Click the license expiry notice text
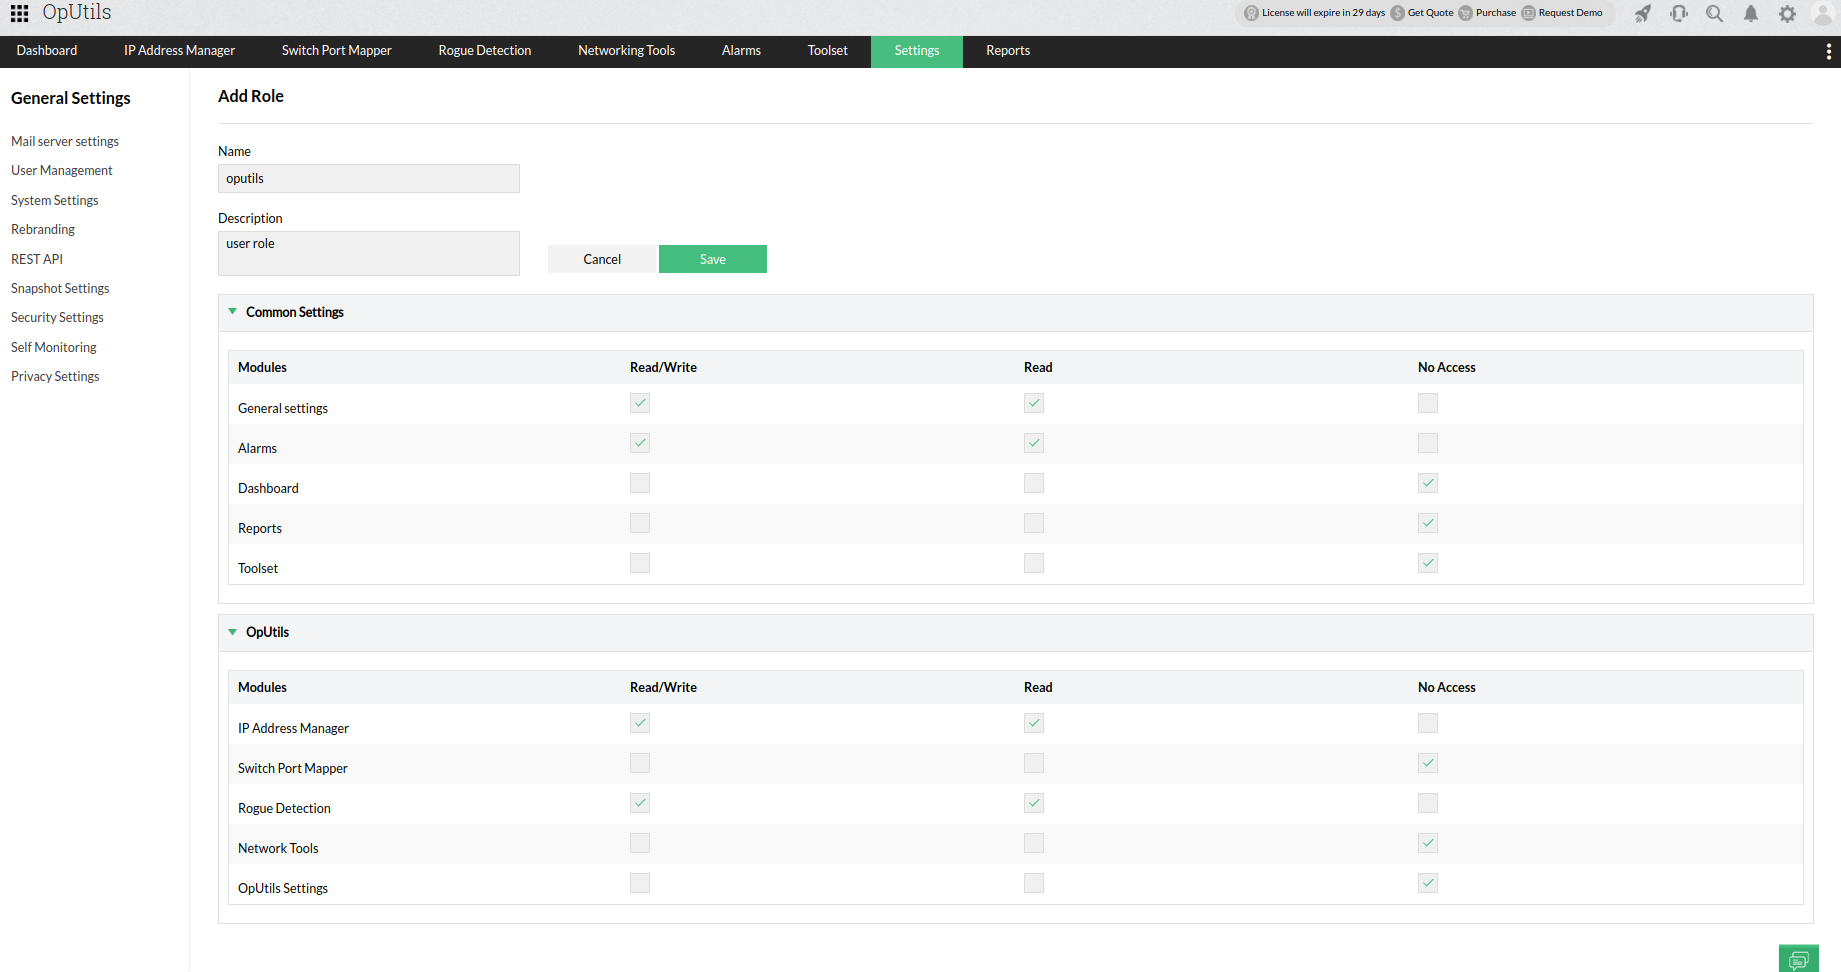 click(1324, 13)
